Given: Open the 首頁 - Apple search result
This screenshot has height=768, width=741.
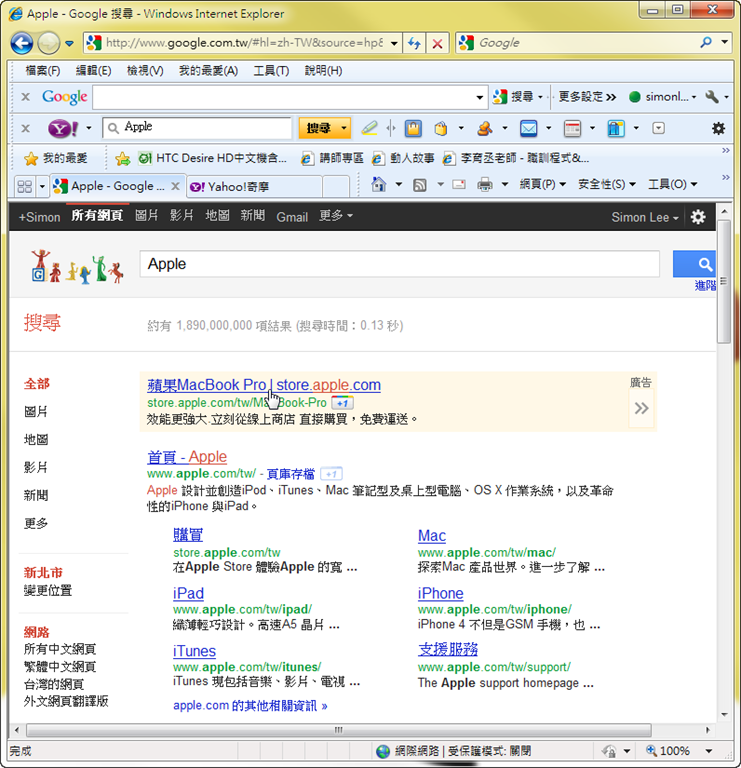Looking at the screenshot, I should [187, 457].
